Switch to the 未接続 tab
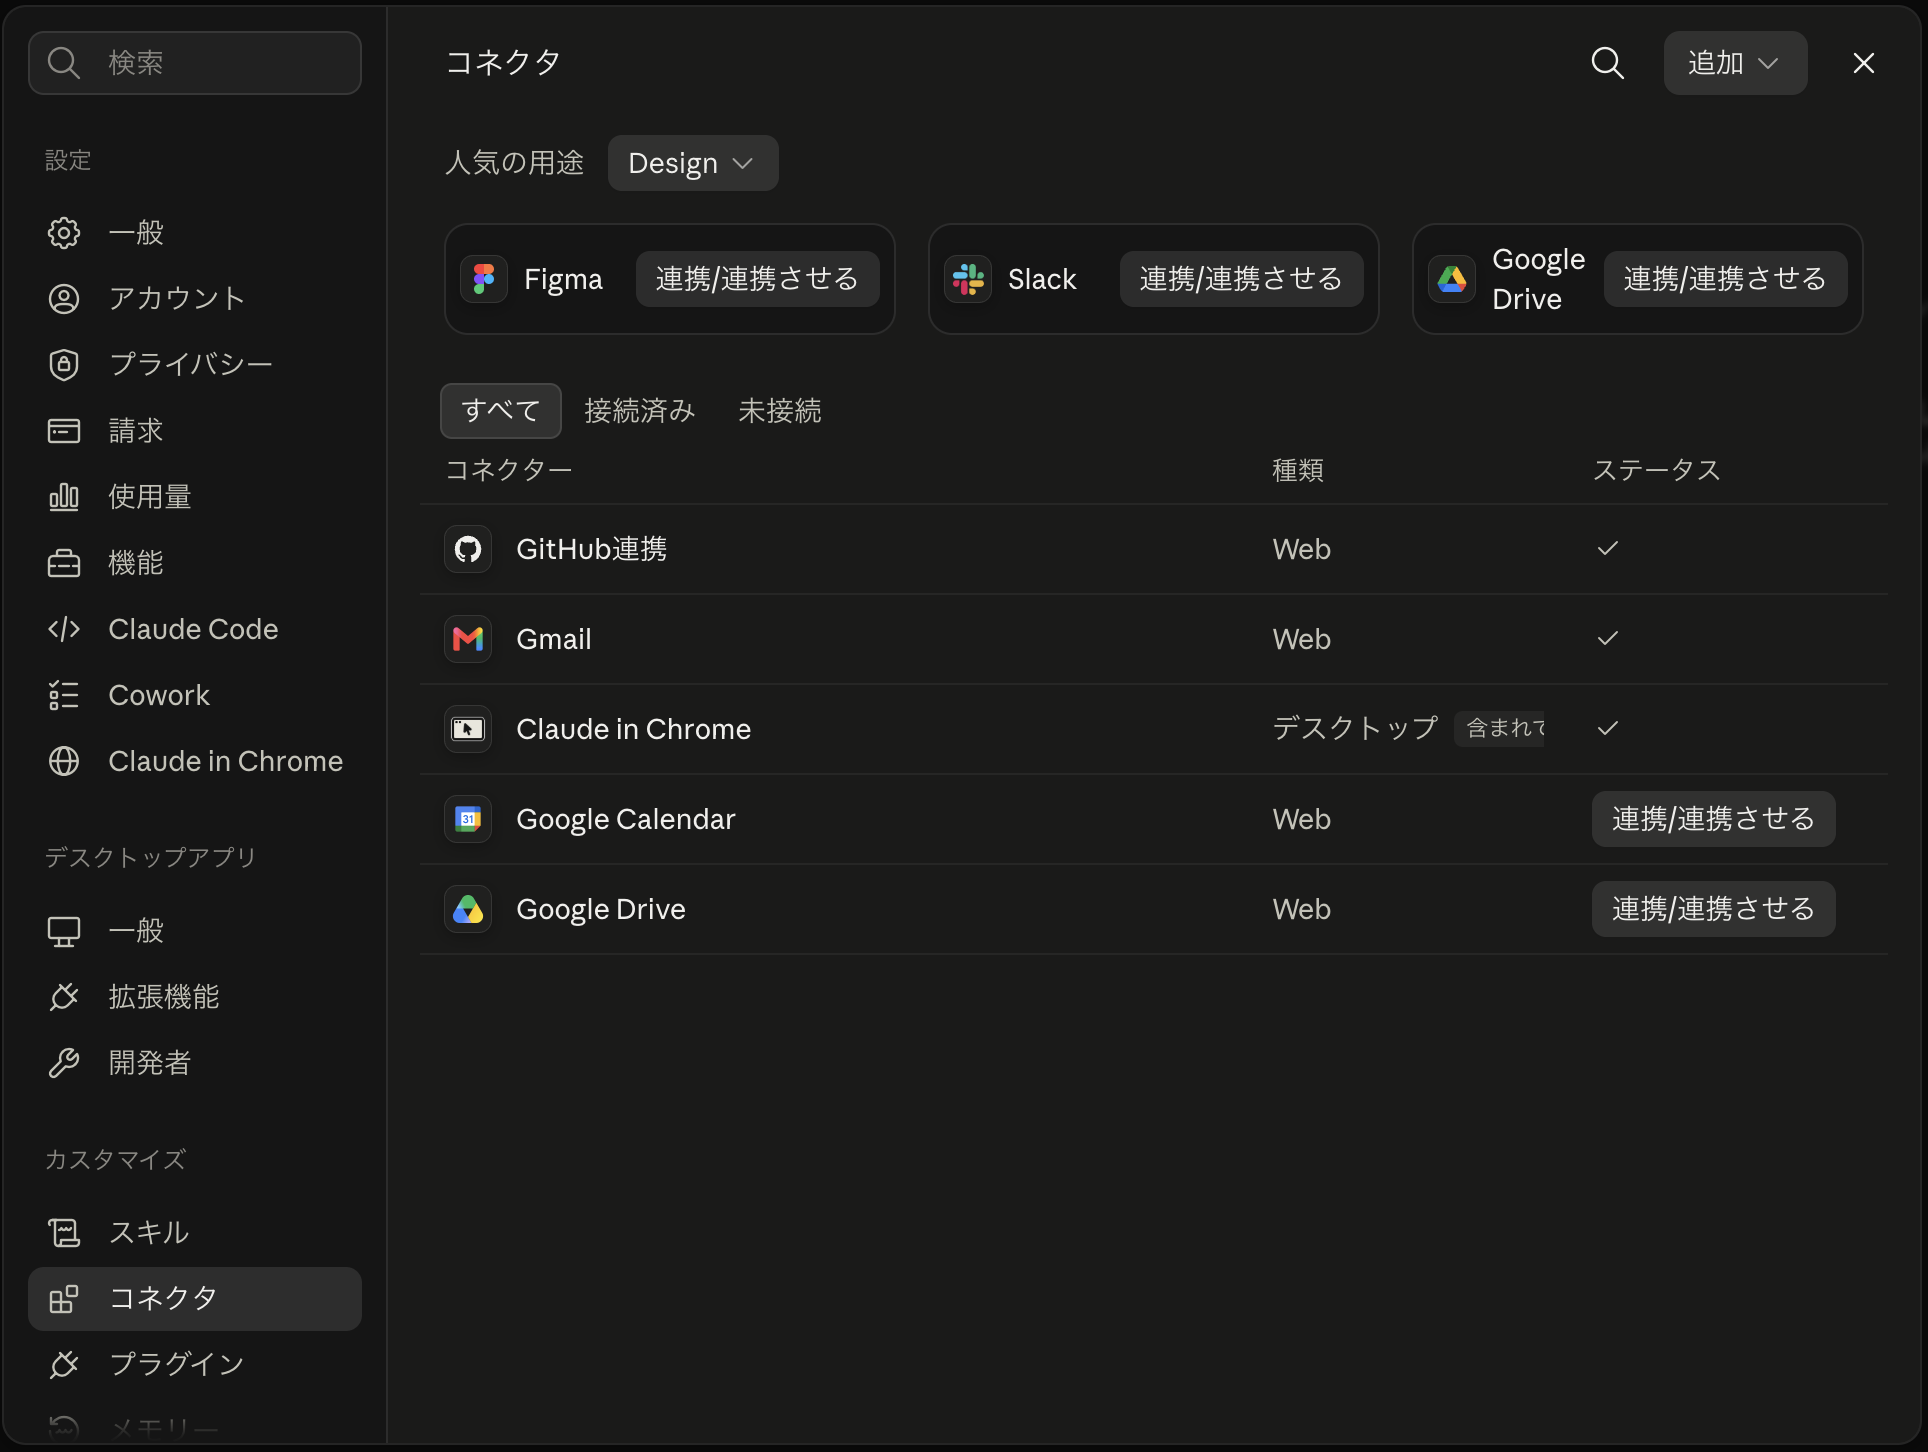This screenshot has height=1452, width=1928. point(780,411)
